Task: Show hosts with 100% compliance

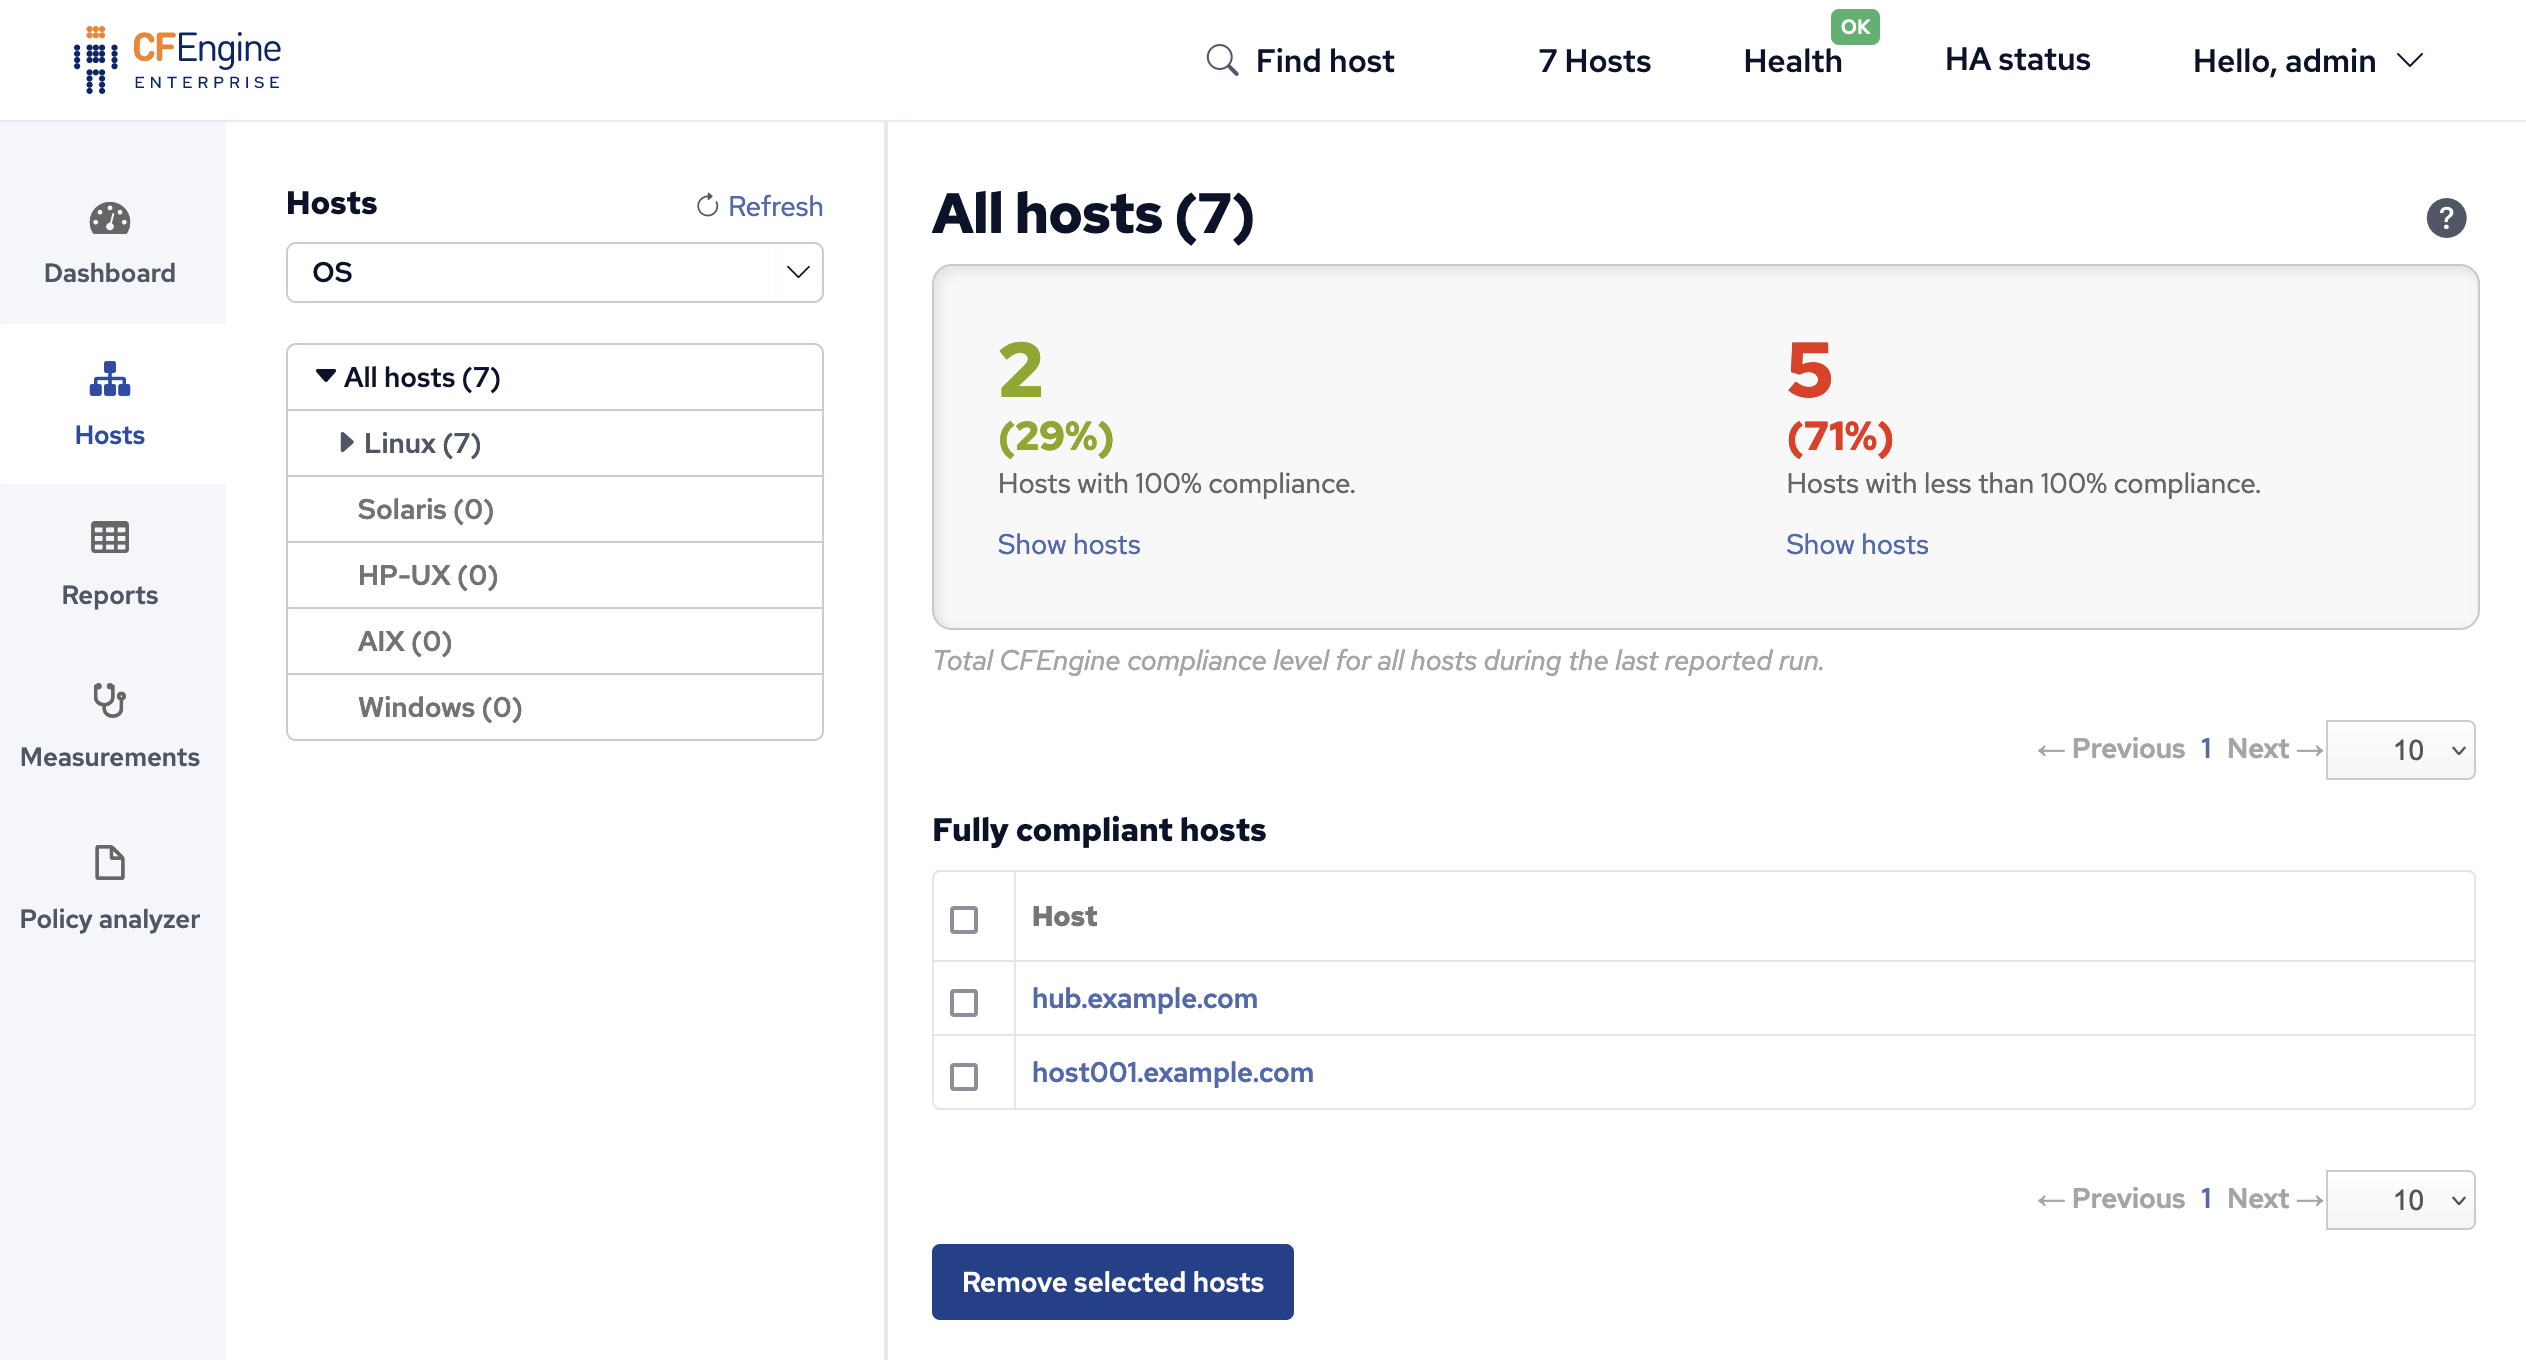Action: tap(1068, 544)
